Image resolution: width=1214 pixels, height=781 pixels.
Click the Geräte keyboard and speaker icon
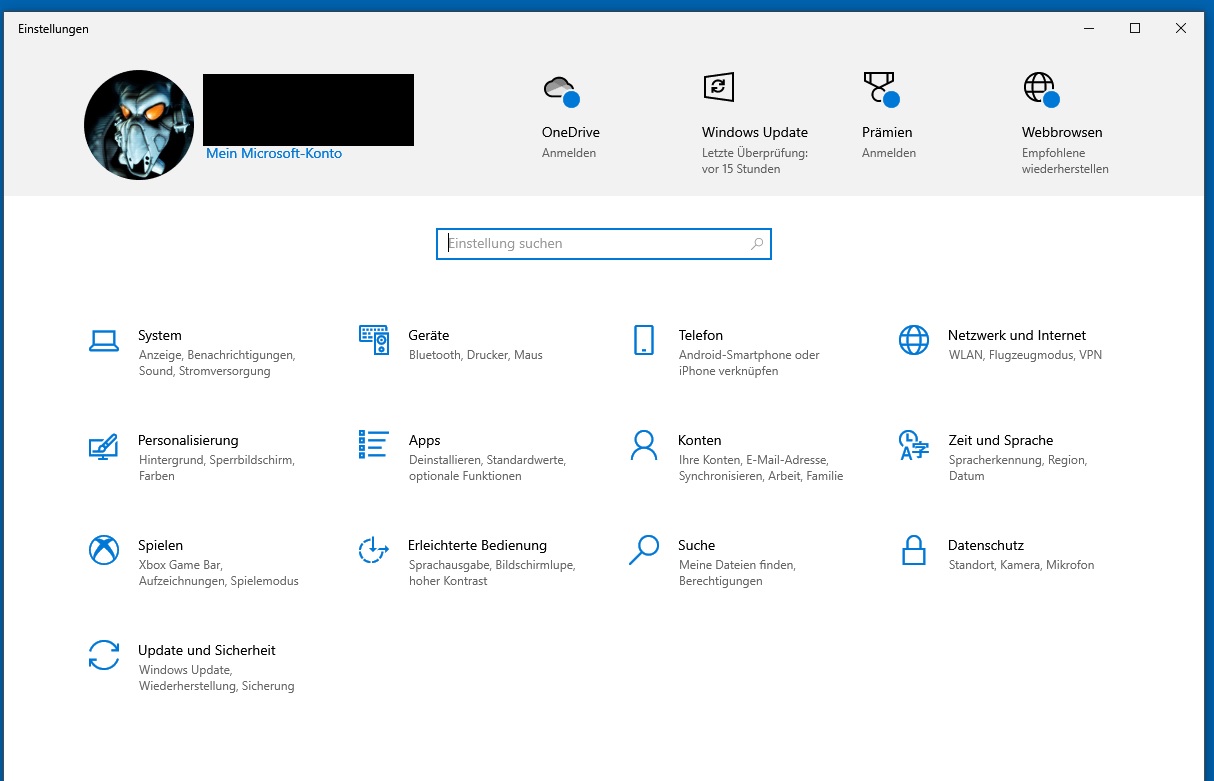point(373,340)
